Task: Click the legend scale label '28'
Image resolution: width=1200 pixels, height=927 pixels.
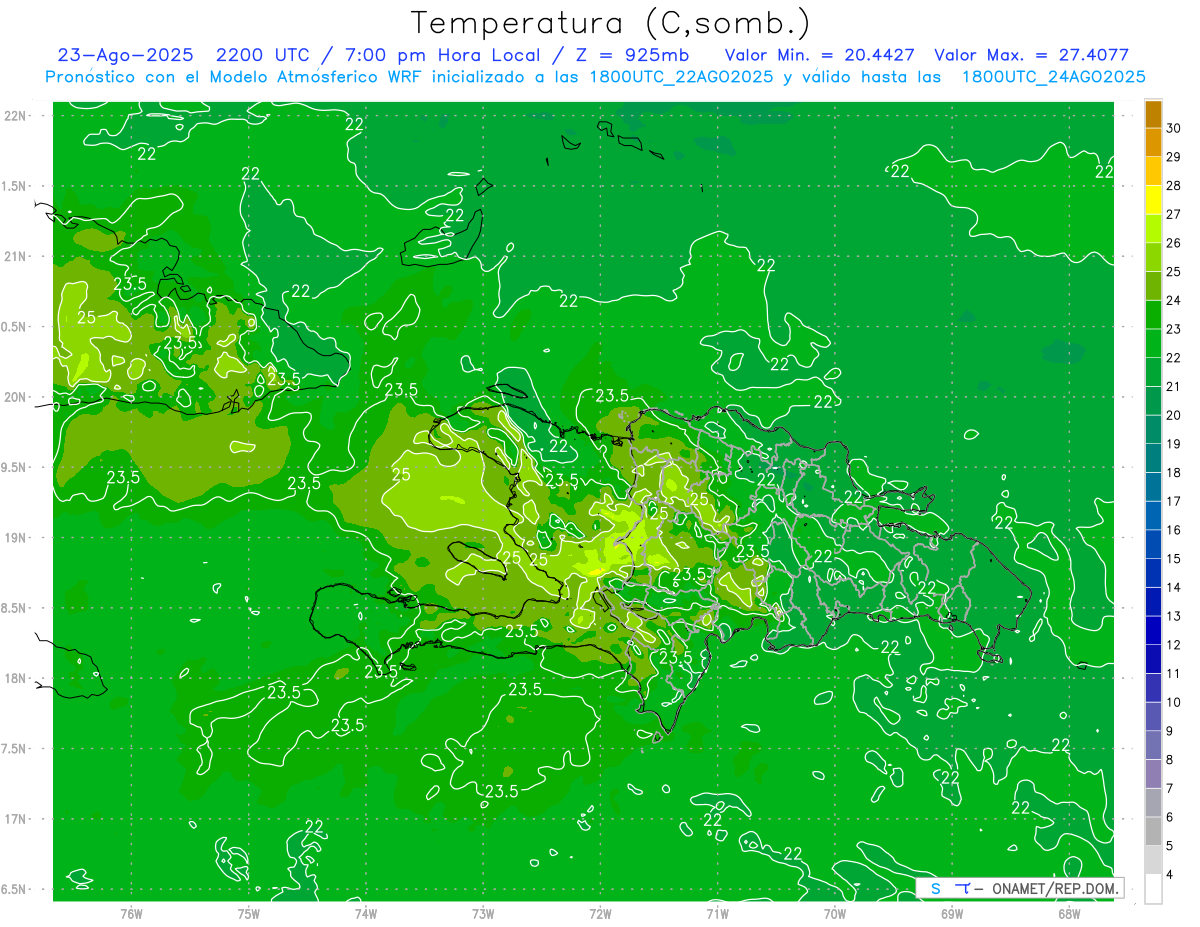Action: [x=1174, y=186]
